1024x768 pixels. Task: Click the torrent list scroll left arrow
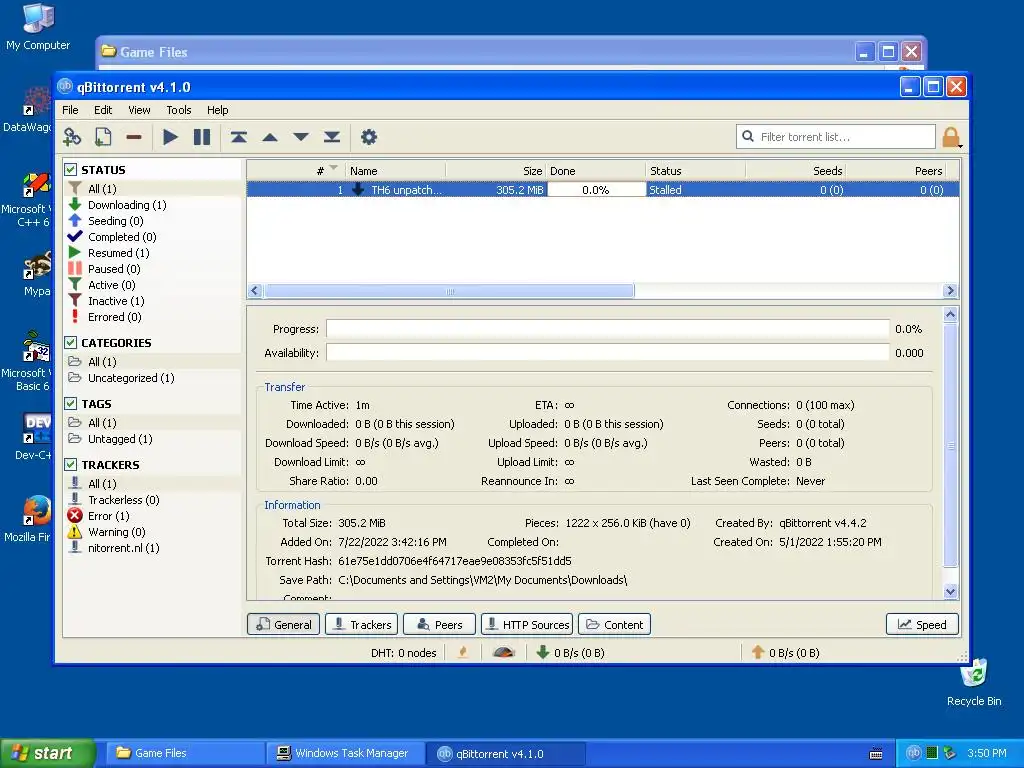[255, 291]
